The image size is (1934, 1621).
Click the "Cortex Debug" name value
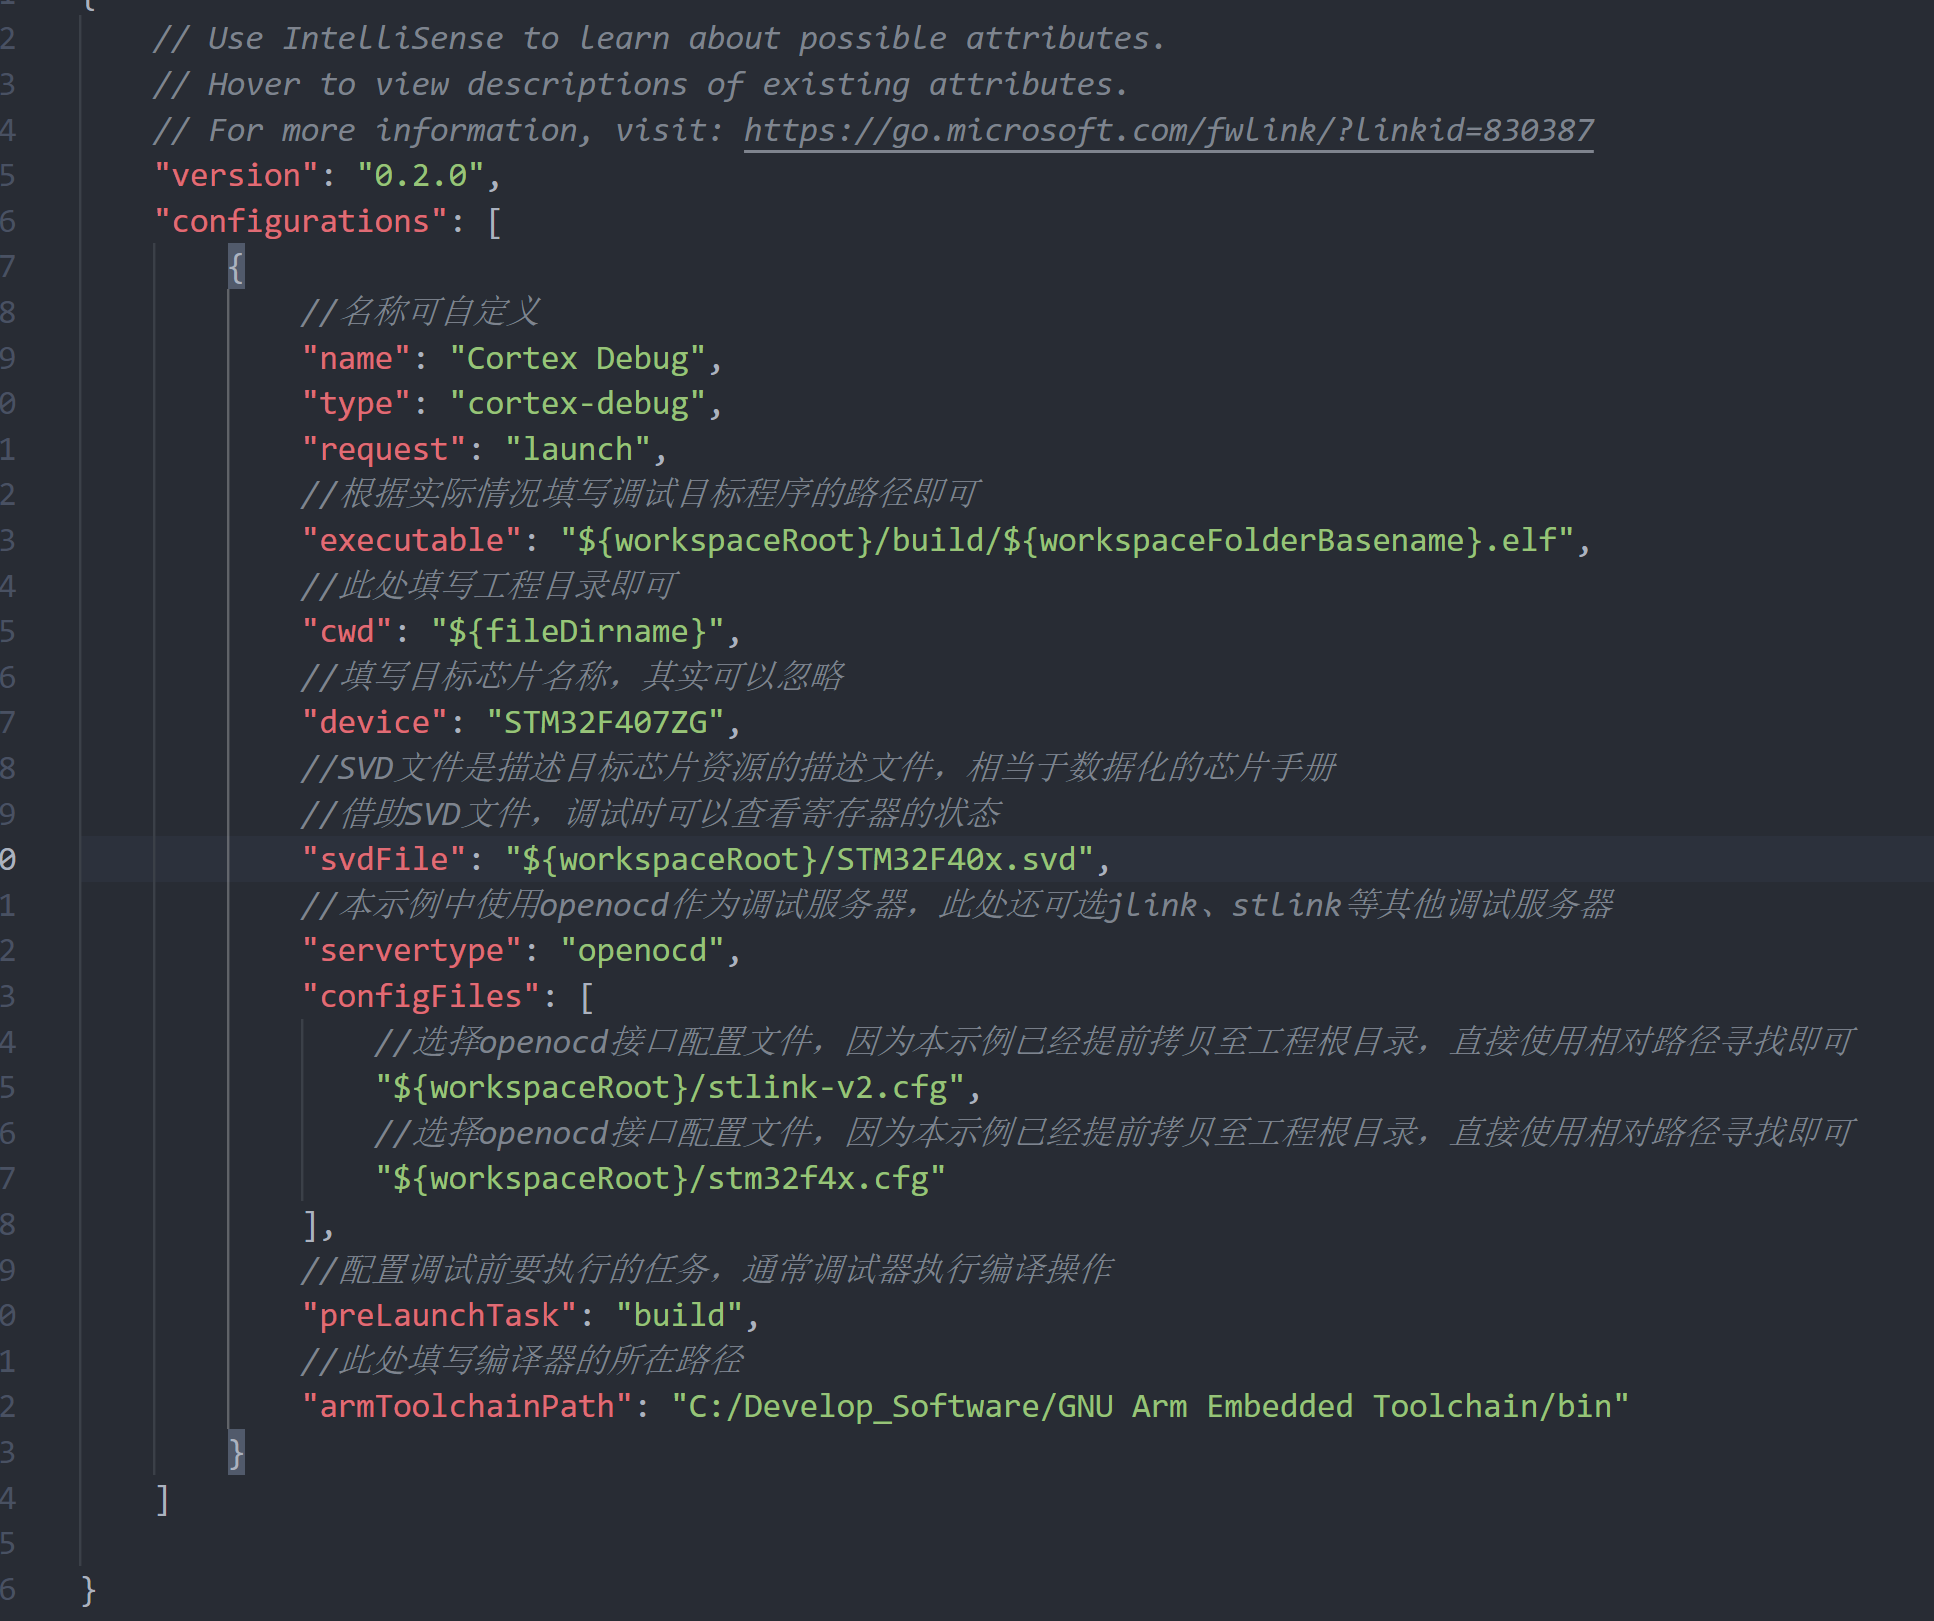(577, 359)
